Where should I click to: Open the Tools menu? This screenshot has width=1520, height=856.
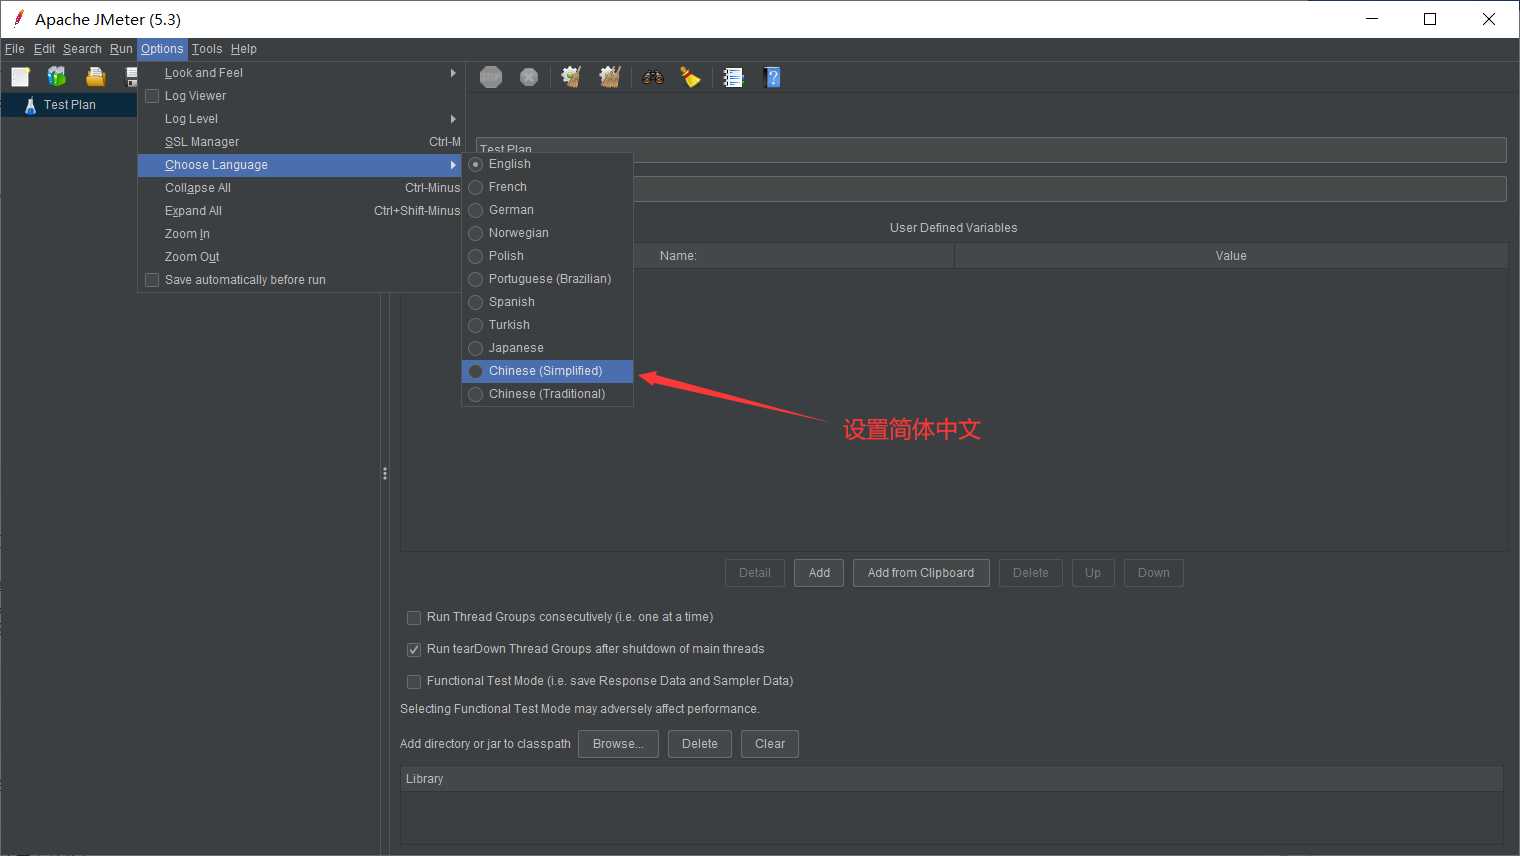click(207, 49)
